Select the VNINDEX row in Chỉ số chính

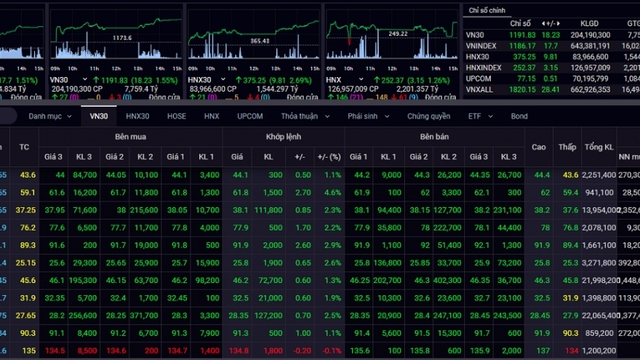551,46
